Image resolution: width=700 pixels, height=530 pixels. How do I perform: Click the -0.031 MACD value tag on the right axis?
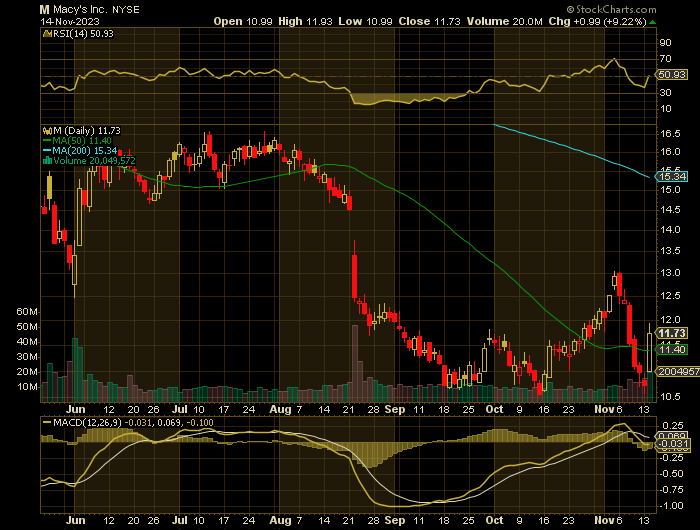coord(672,444)
